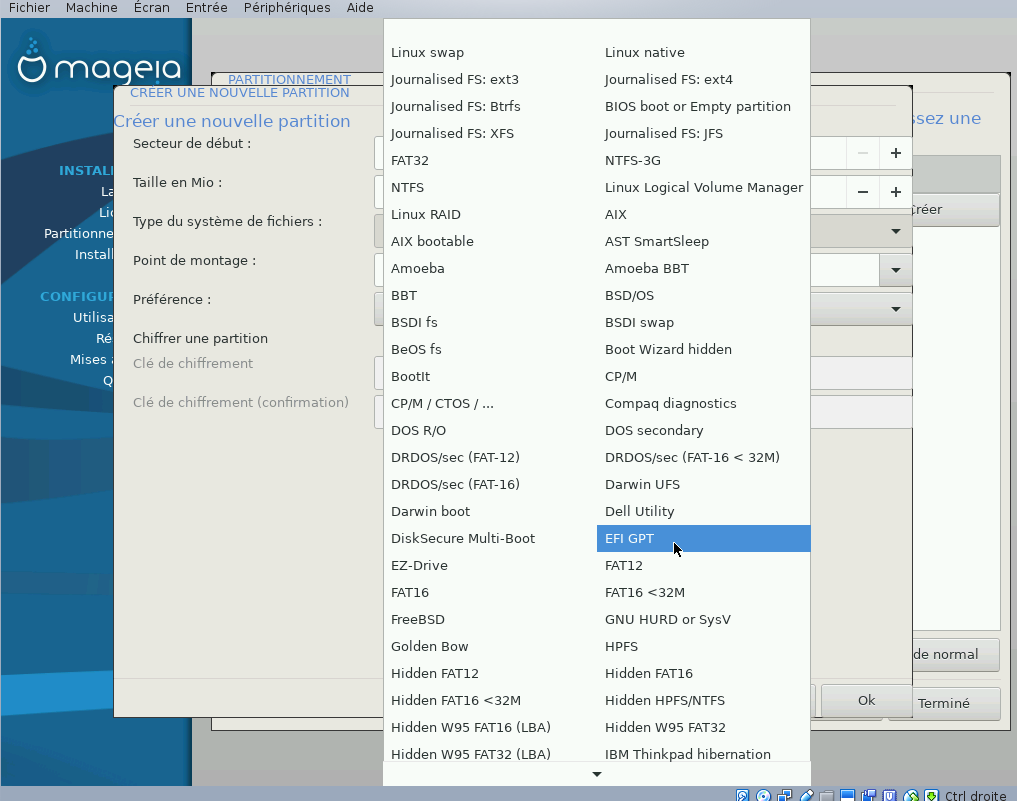1017x801 pixels.
Task: Open the Fichier menu
Action: 29,8
